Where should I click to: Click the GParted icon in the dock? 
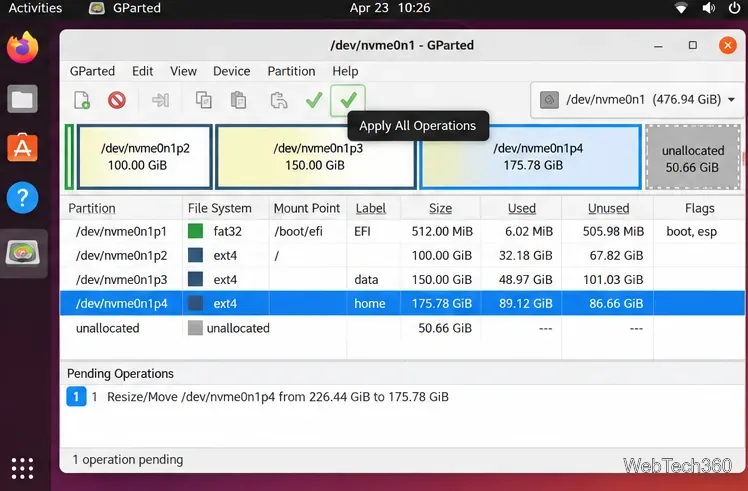coord(22,253)
